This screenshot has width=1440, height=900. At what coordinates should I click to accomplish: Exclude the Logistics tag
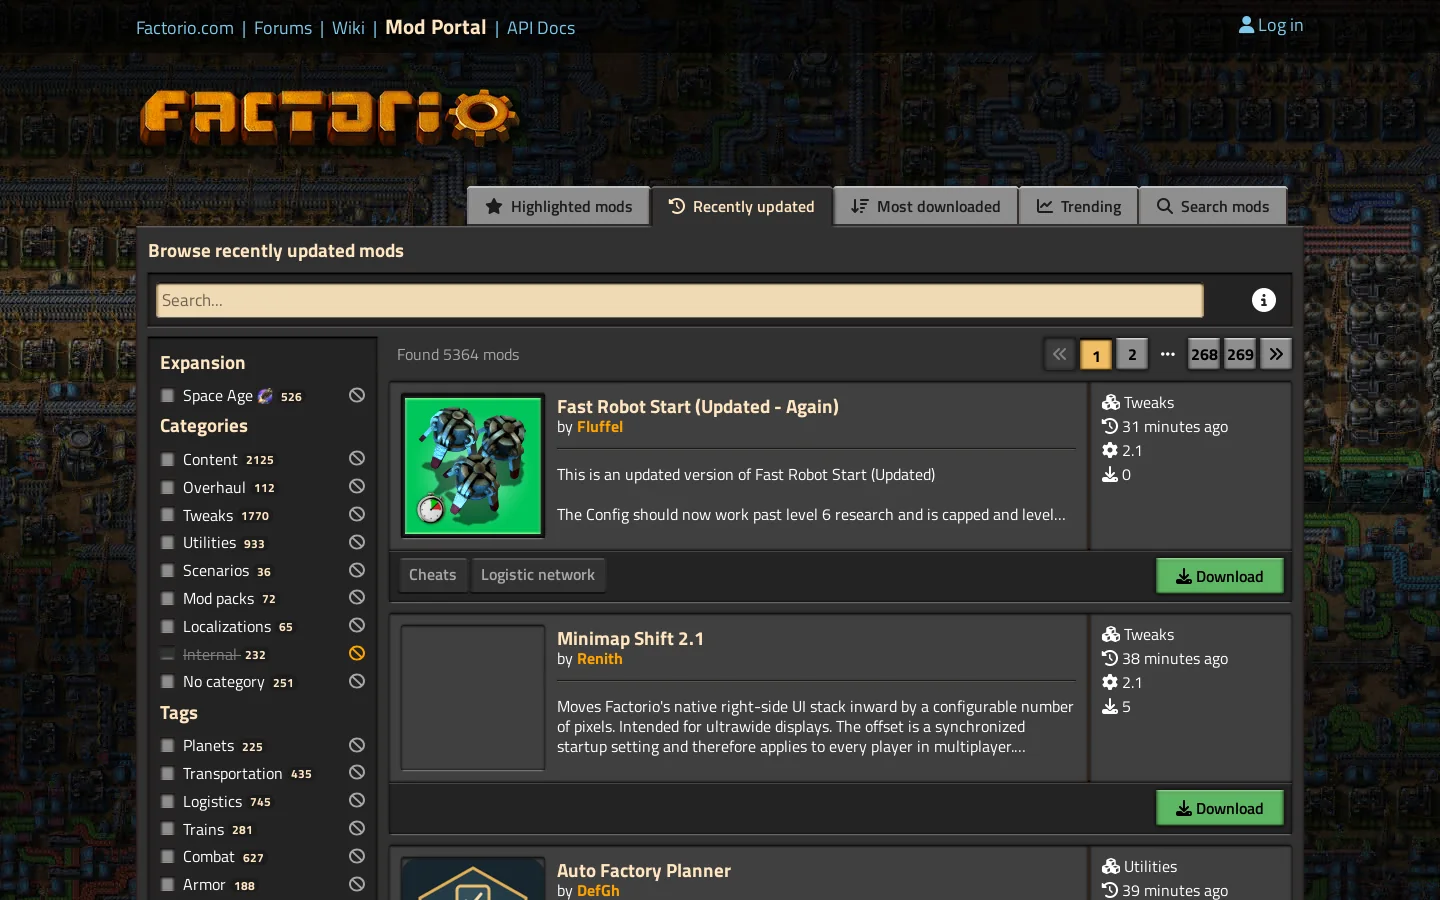click(x=357, y=801)
